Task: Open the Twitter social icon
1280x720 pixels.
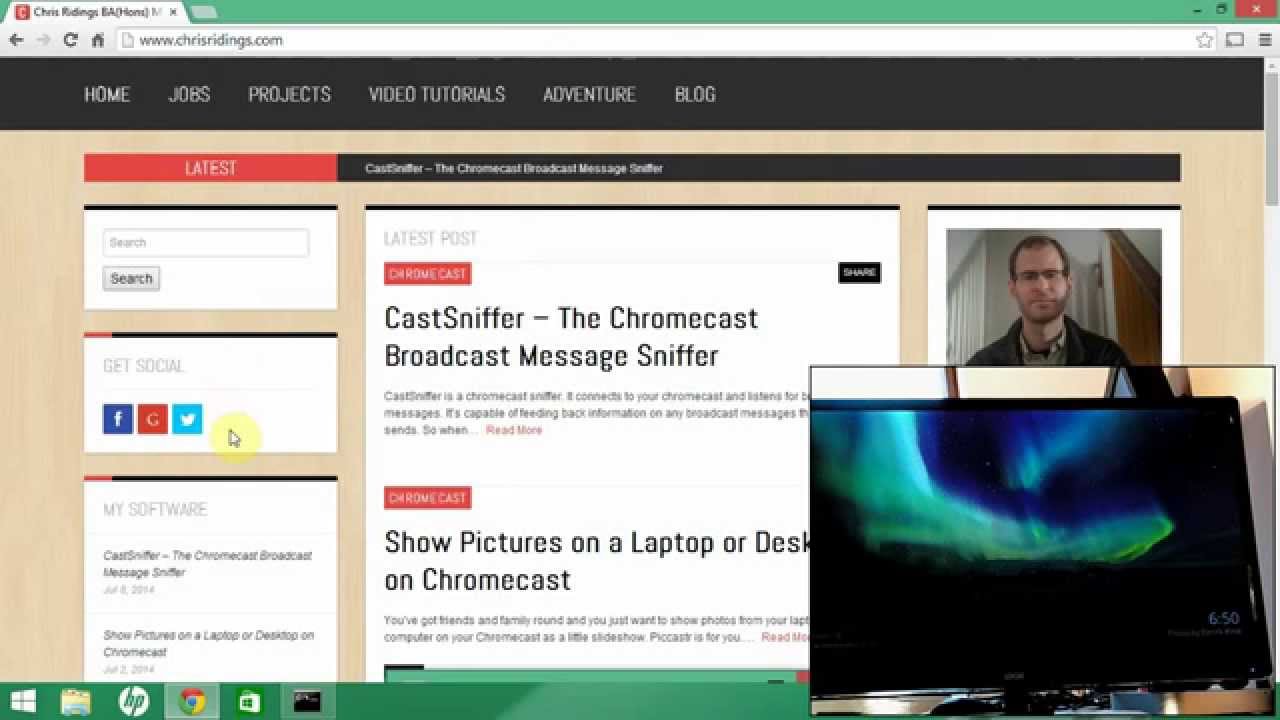Action: (x=187, y=419)
